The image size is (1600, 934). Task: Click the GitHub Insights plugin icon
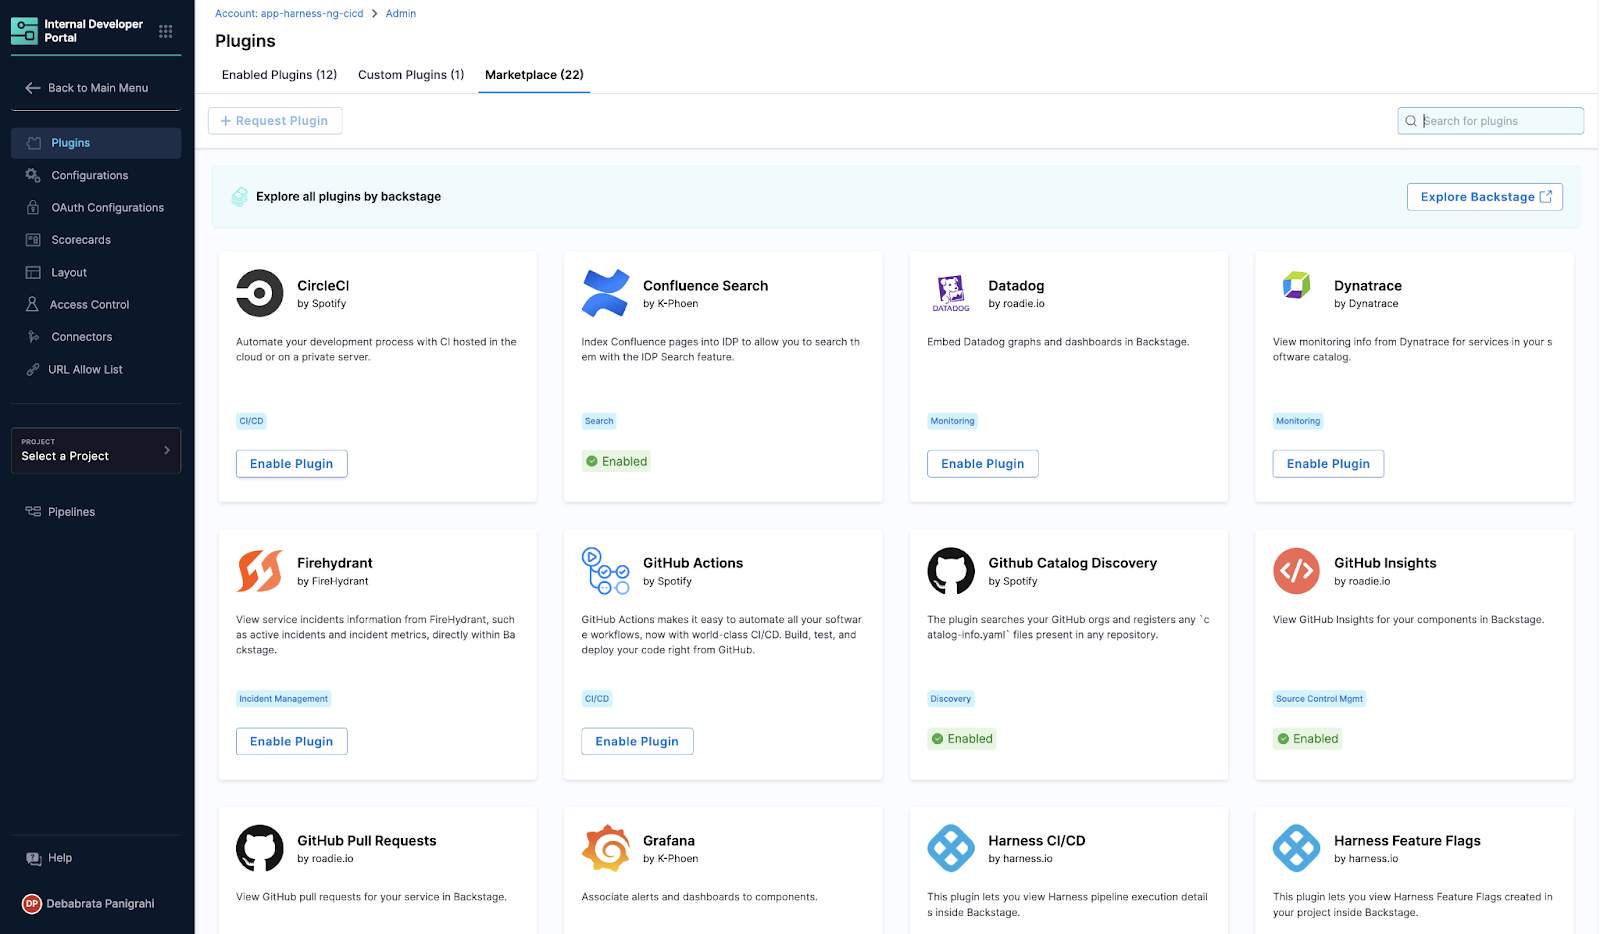1296,571
